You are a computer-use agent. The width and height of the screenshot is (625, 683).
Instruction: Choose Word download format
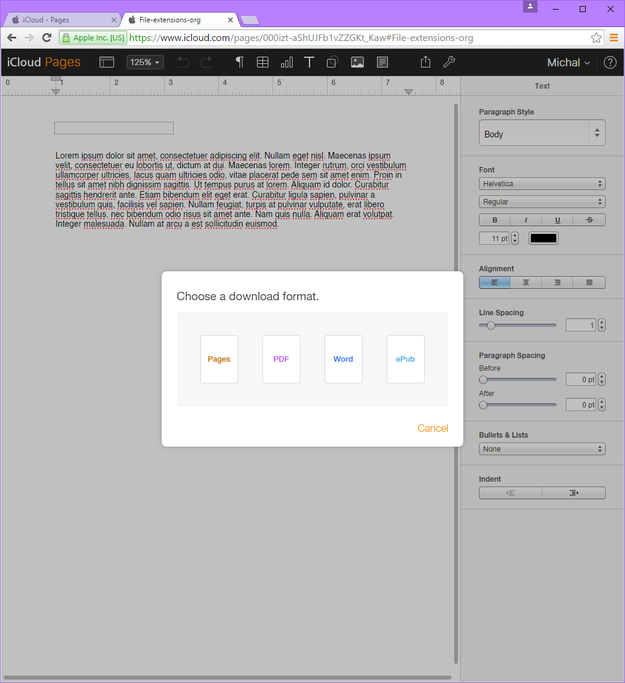343,359
